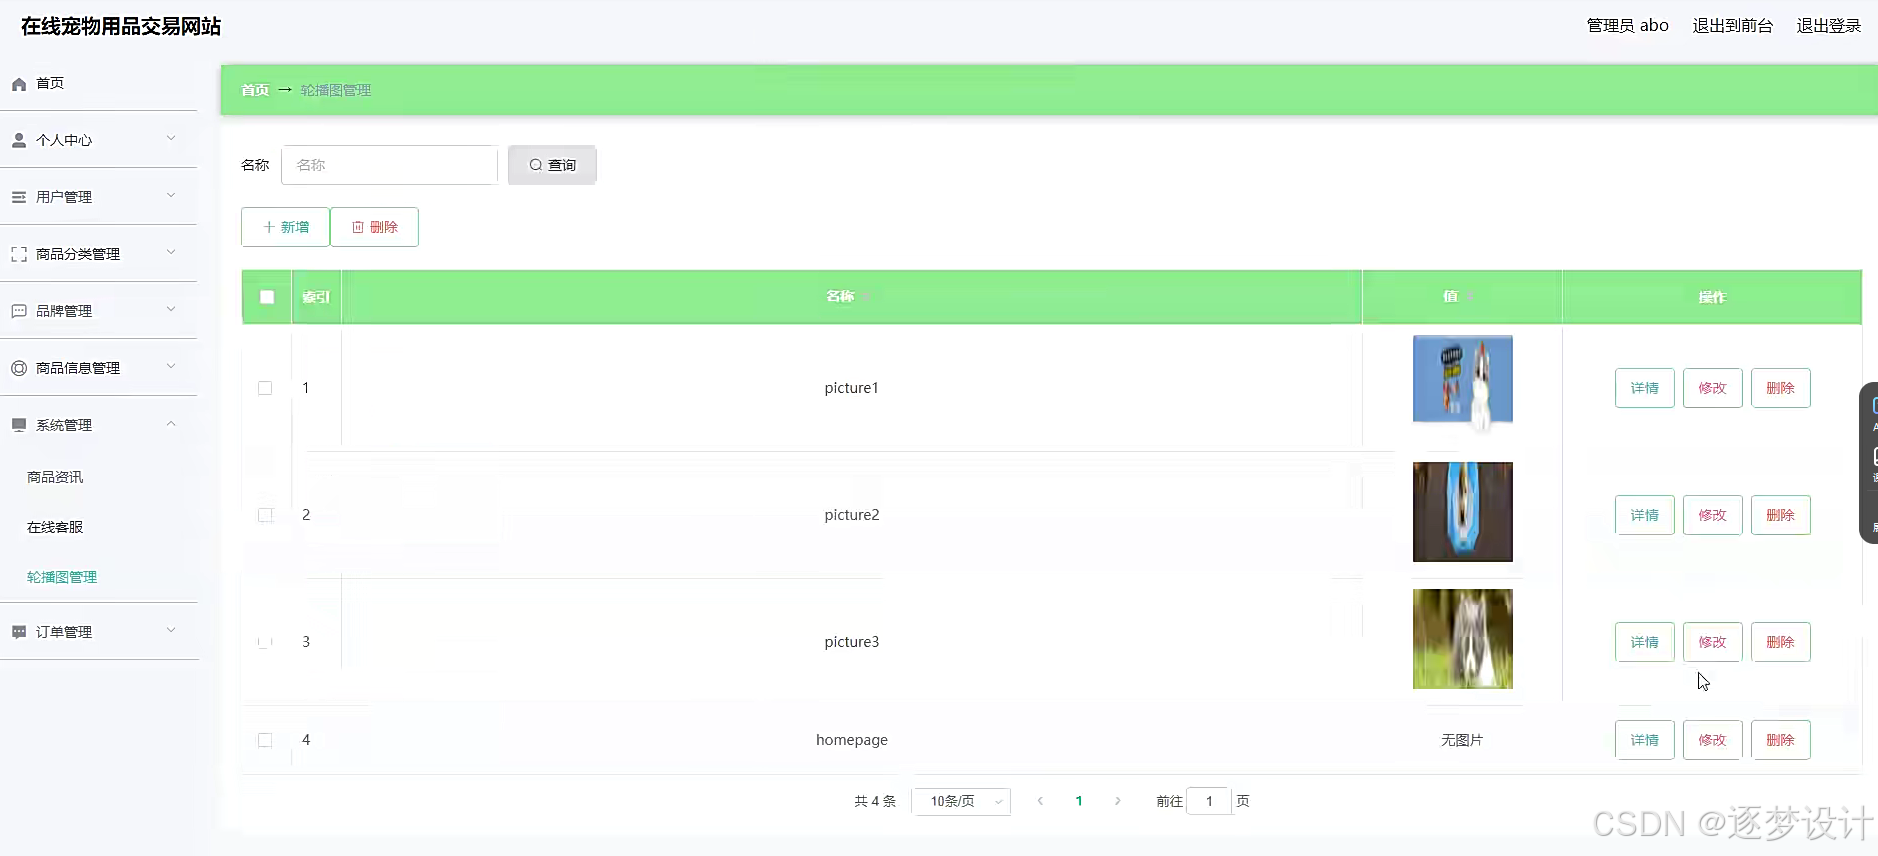
Task: Click the circle icon beside 商品信息管理
Action: click(19, 369)
